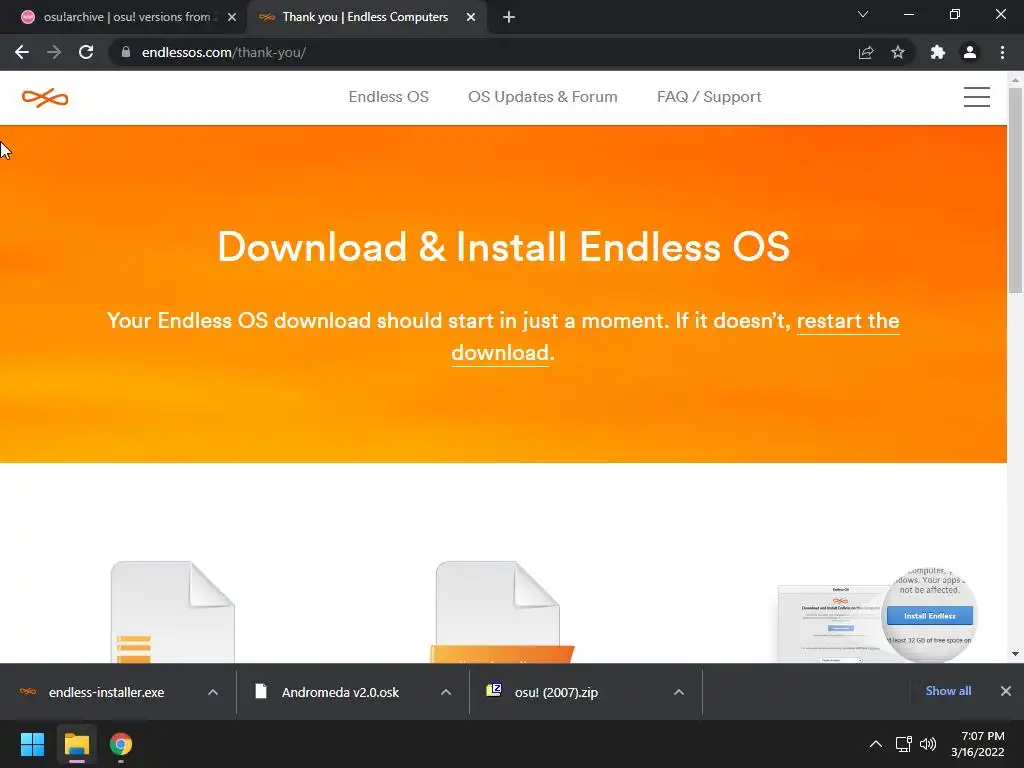Open the tab search chevron in title bar
1024x768 pixels.
point(863,14)
